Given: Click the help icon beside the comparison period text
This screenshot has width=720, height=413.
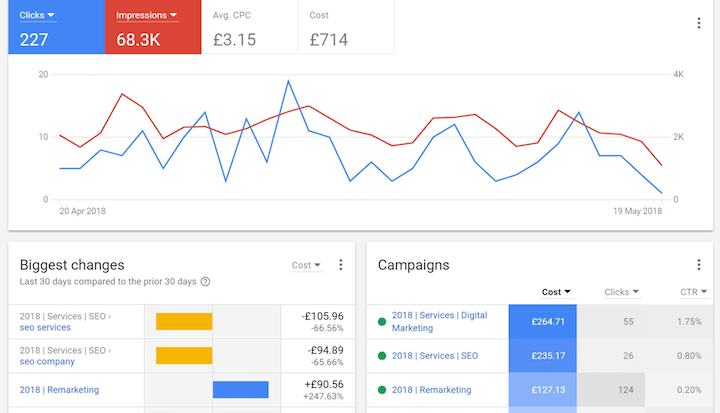Looking at the screenshot, I should click(x=205, y=282).
